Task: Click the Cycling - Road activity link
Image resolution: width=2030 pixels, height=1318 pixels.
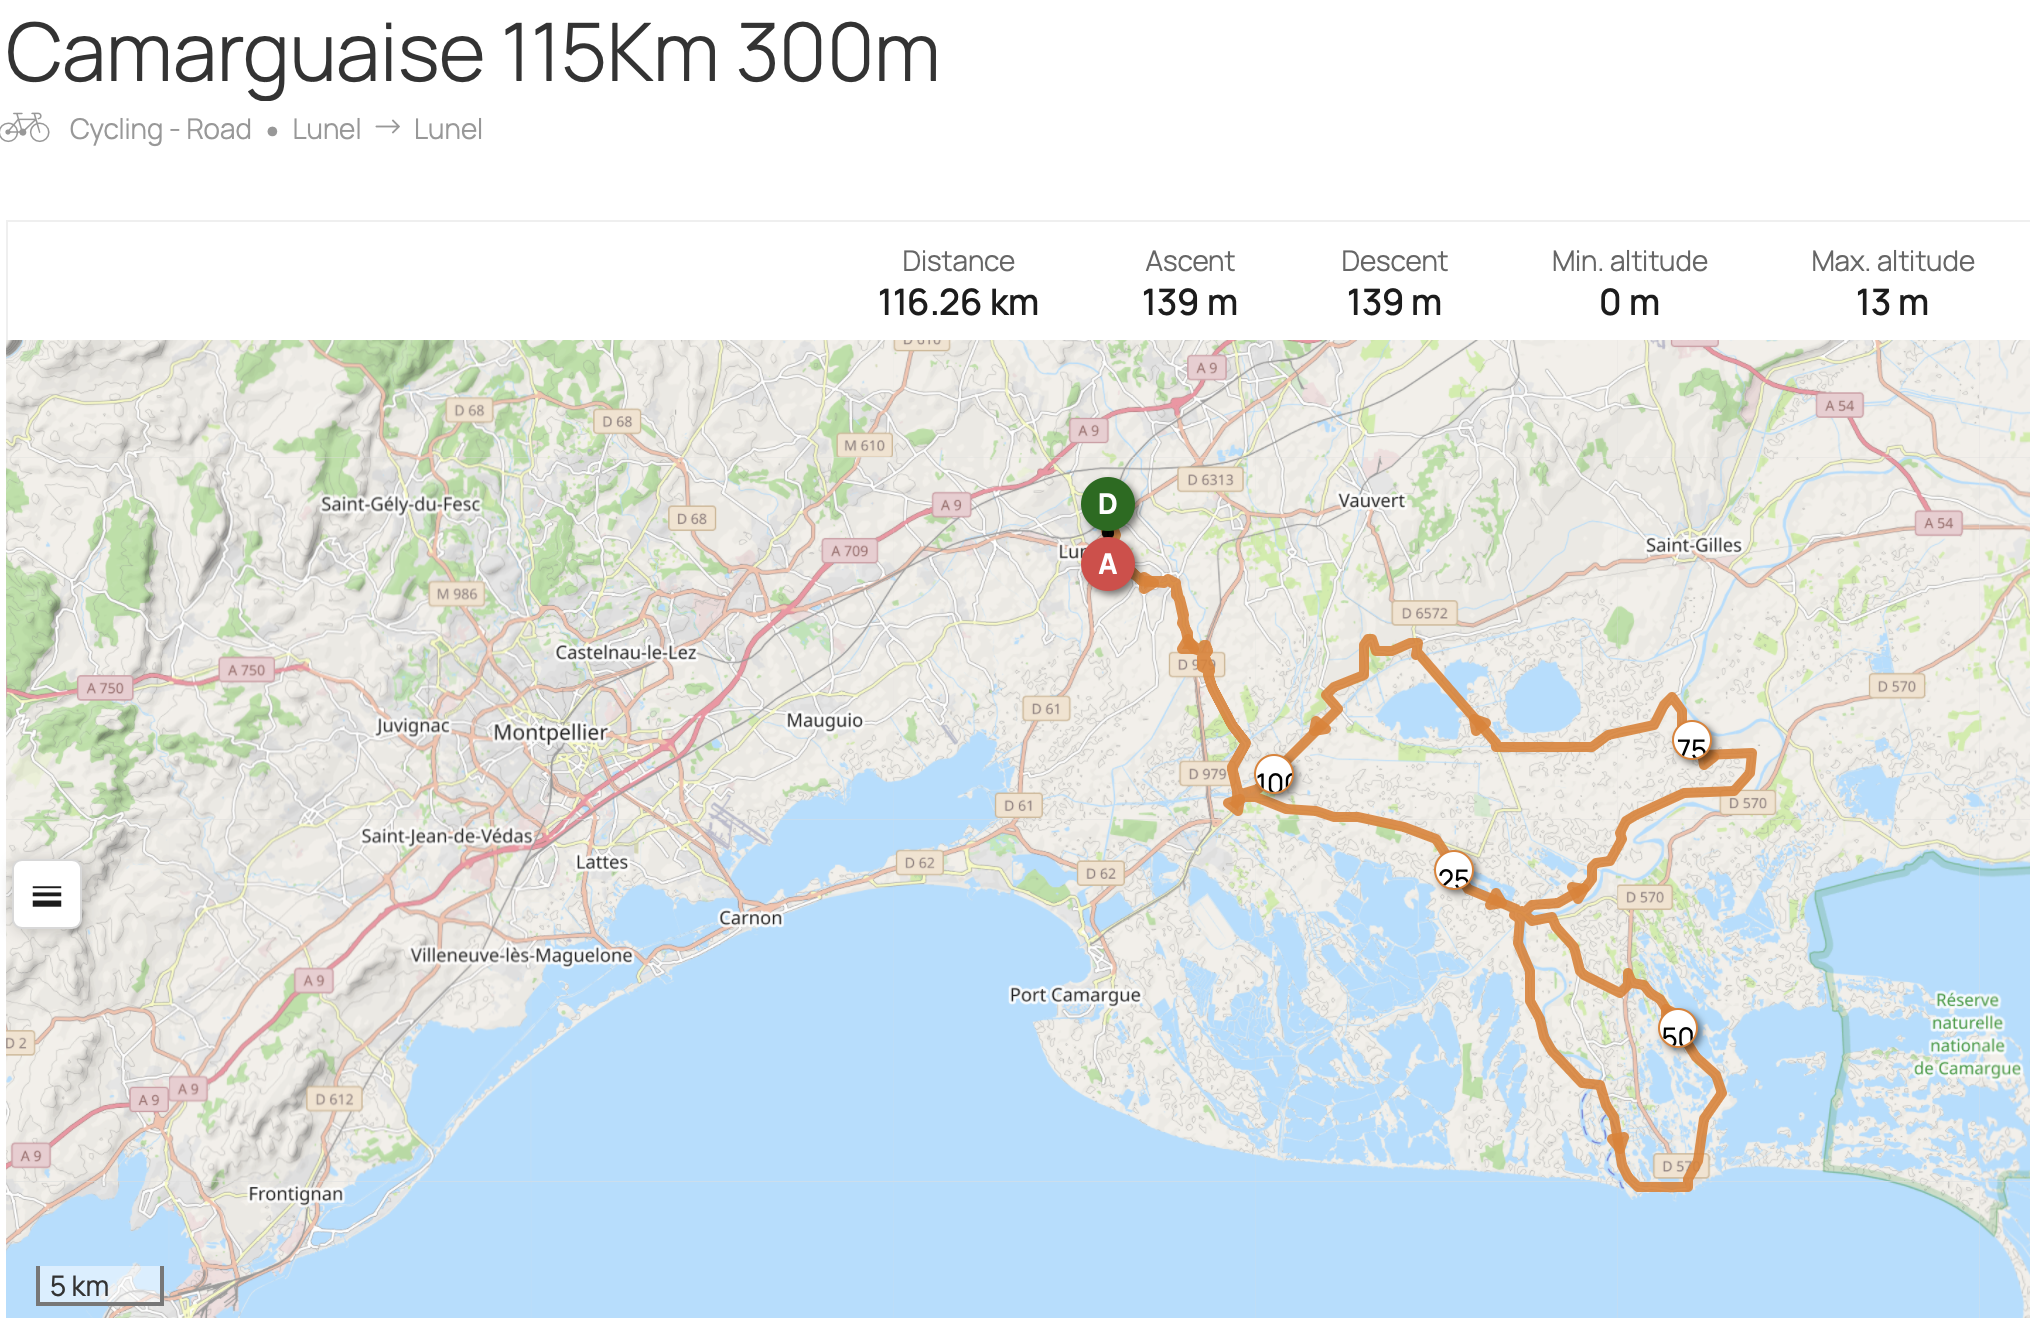Action: (160, 129)
